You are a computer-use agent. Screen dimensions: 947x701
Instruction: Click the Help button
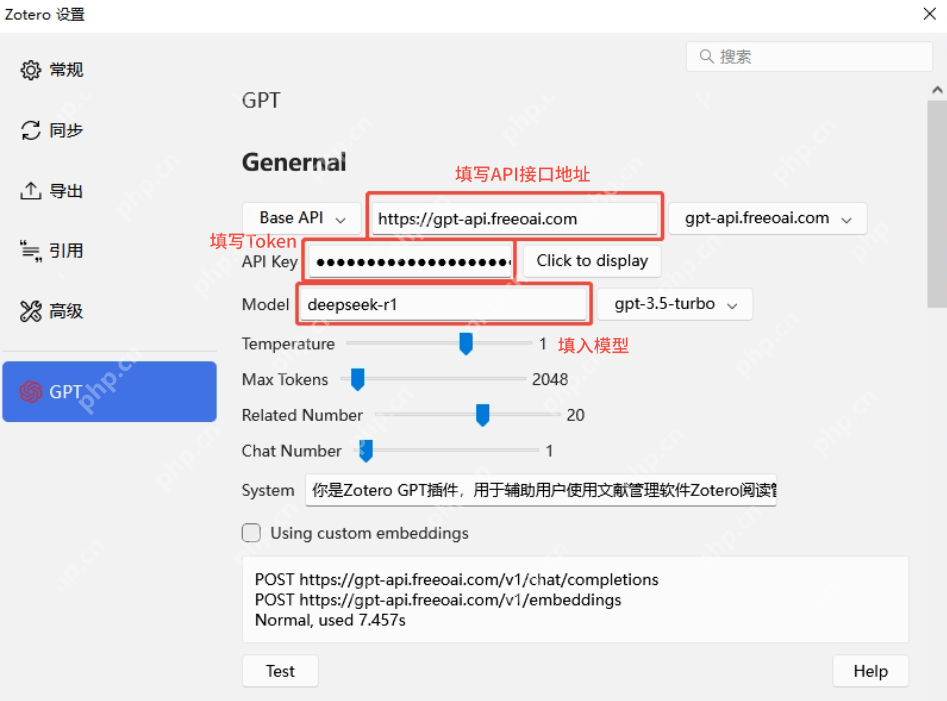870,671
